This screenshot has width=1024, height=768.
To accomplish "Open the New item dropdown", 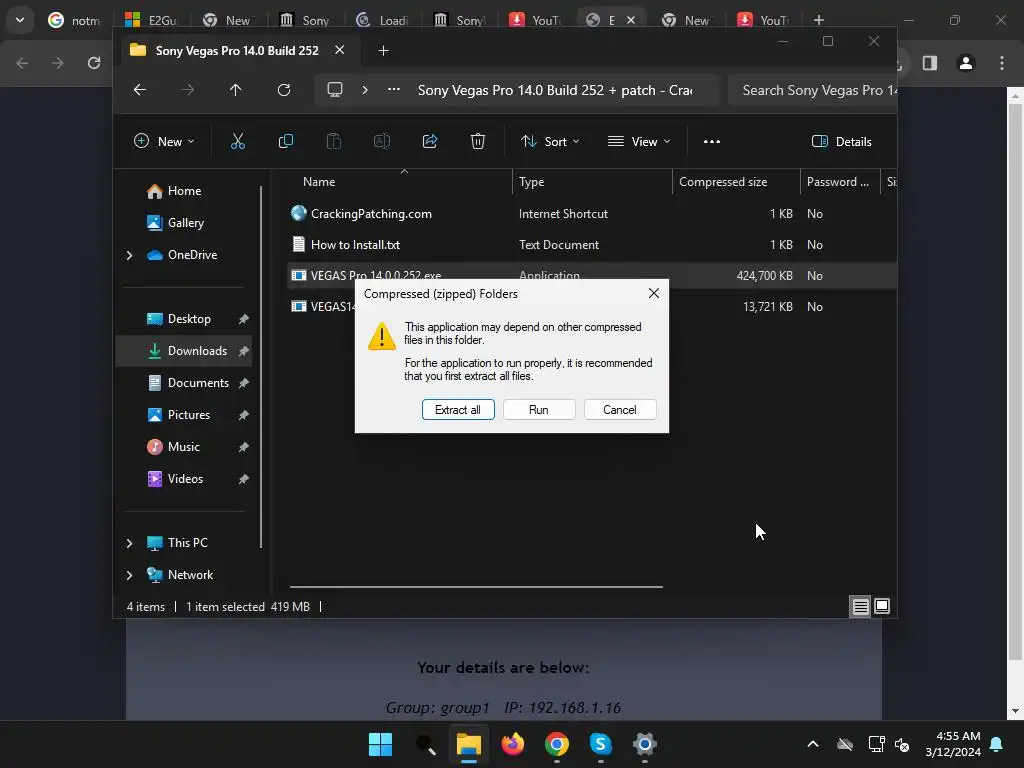I will tap(164, 141).
